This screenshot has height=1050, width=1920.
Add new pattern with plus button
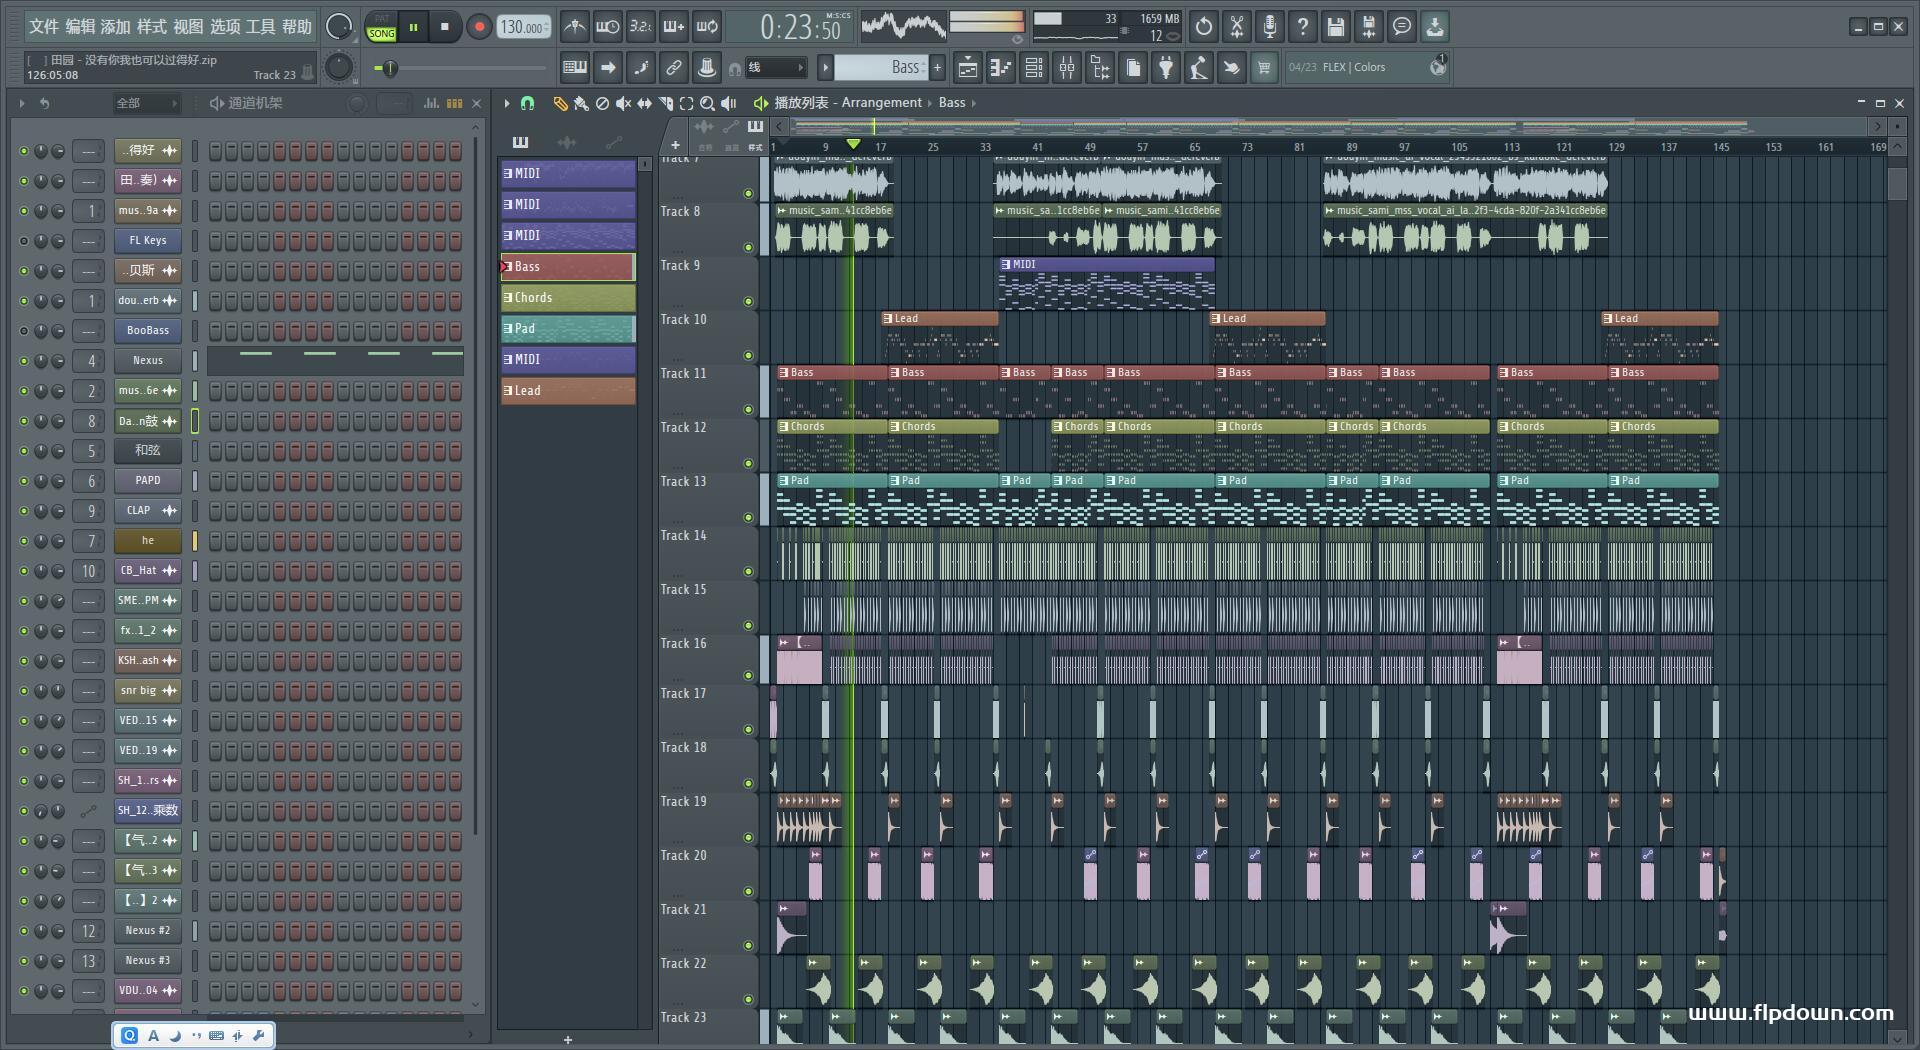[937, 68]
